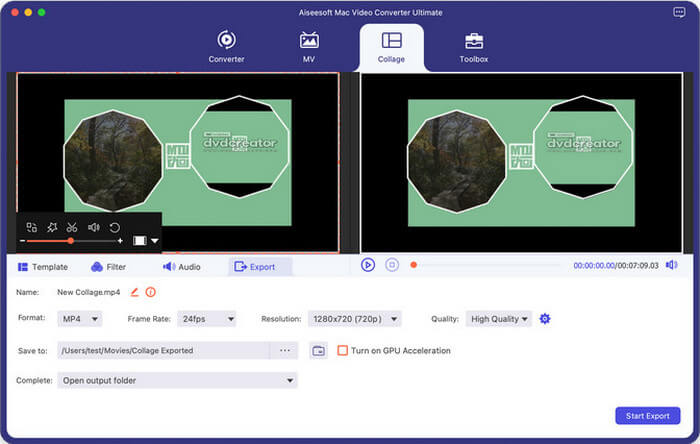
Task: Click the Save to path field
Action: point(163,351)
